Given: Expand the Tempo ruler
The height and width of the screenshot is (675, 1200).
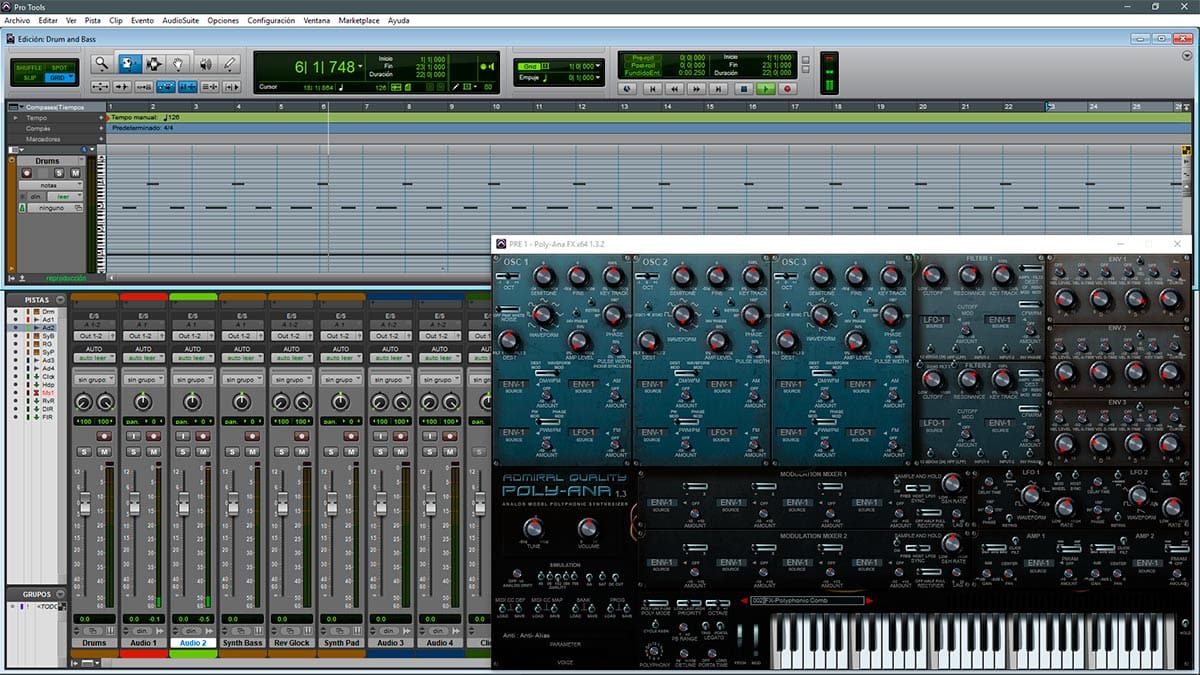Looking at the screenshot, I should click(x=17, y=117).
